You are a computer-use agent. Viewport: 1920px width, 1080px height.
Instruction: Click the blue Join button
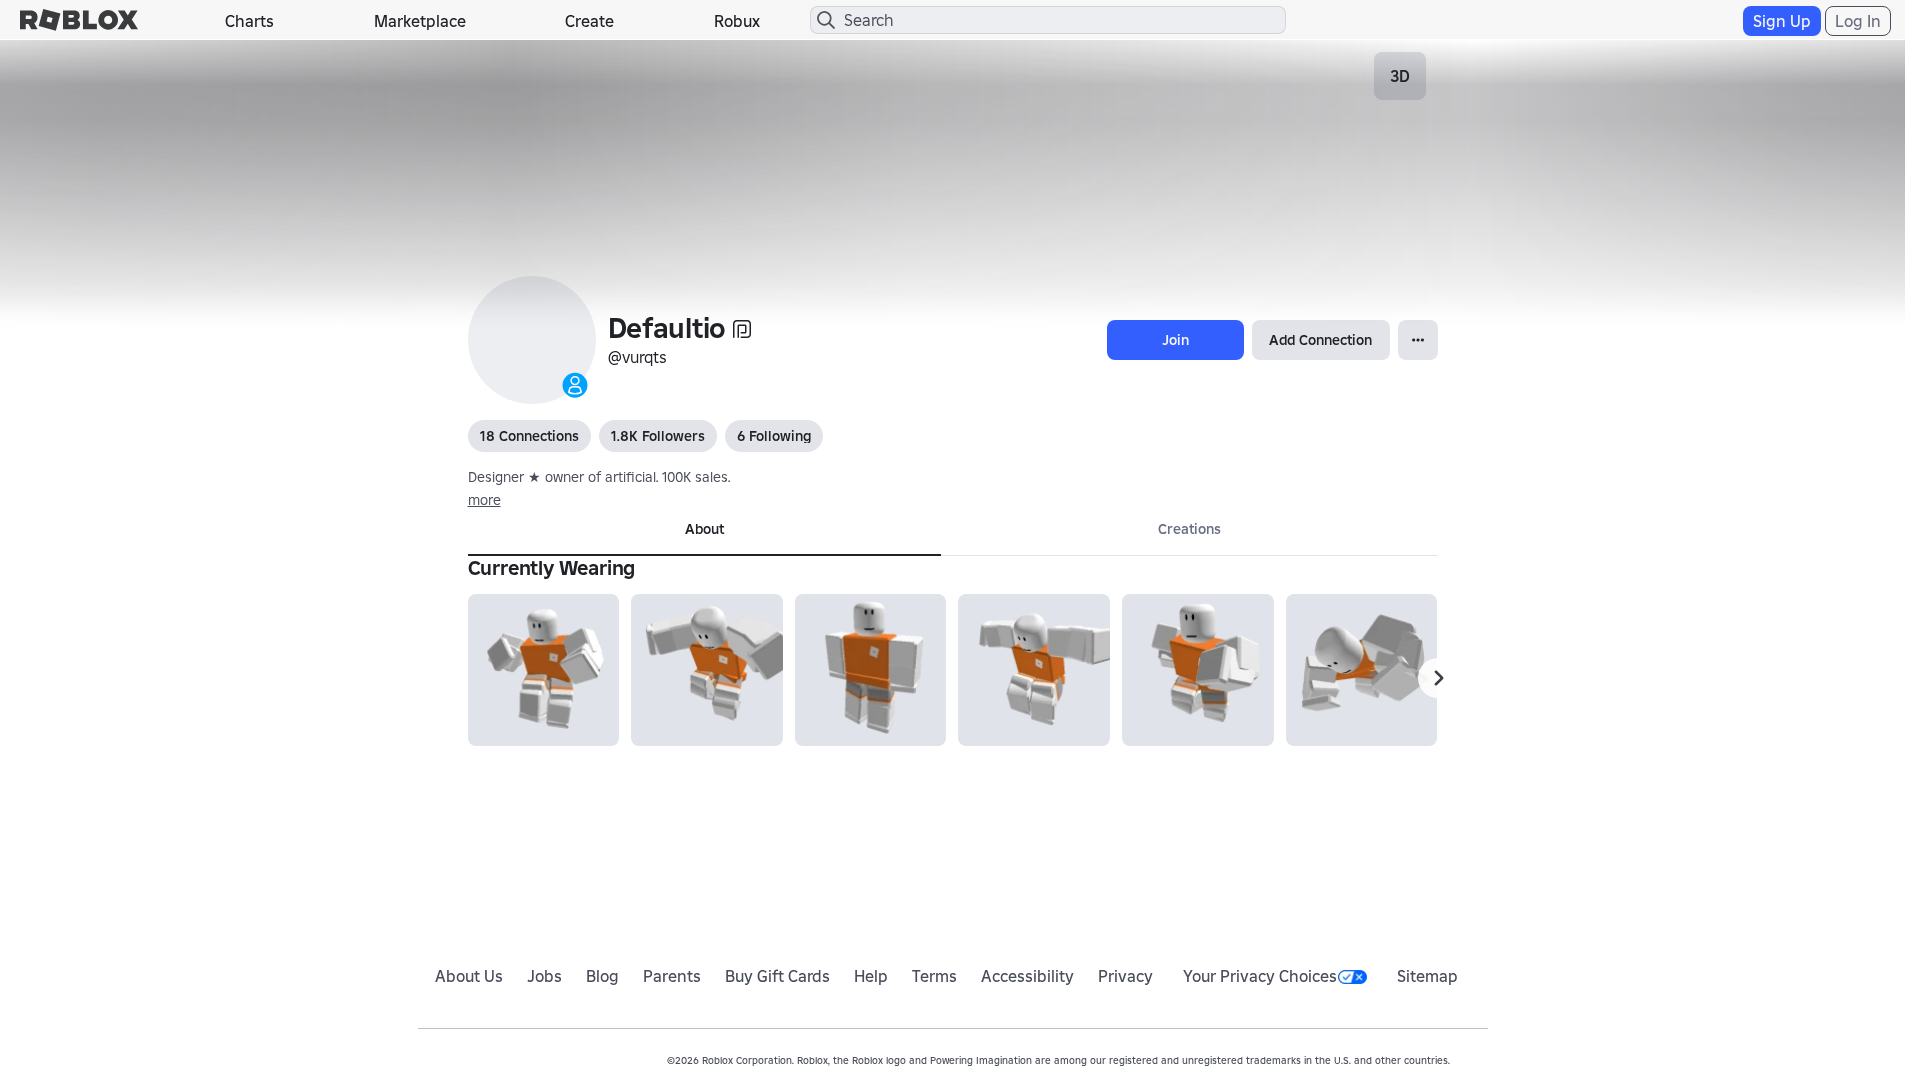pyautogui.click(x=1175, y=340)
